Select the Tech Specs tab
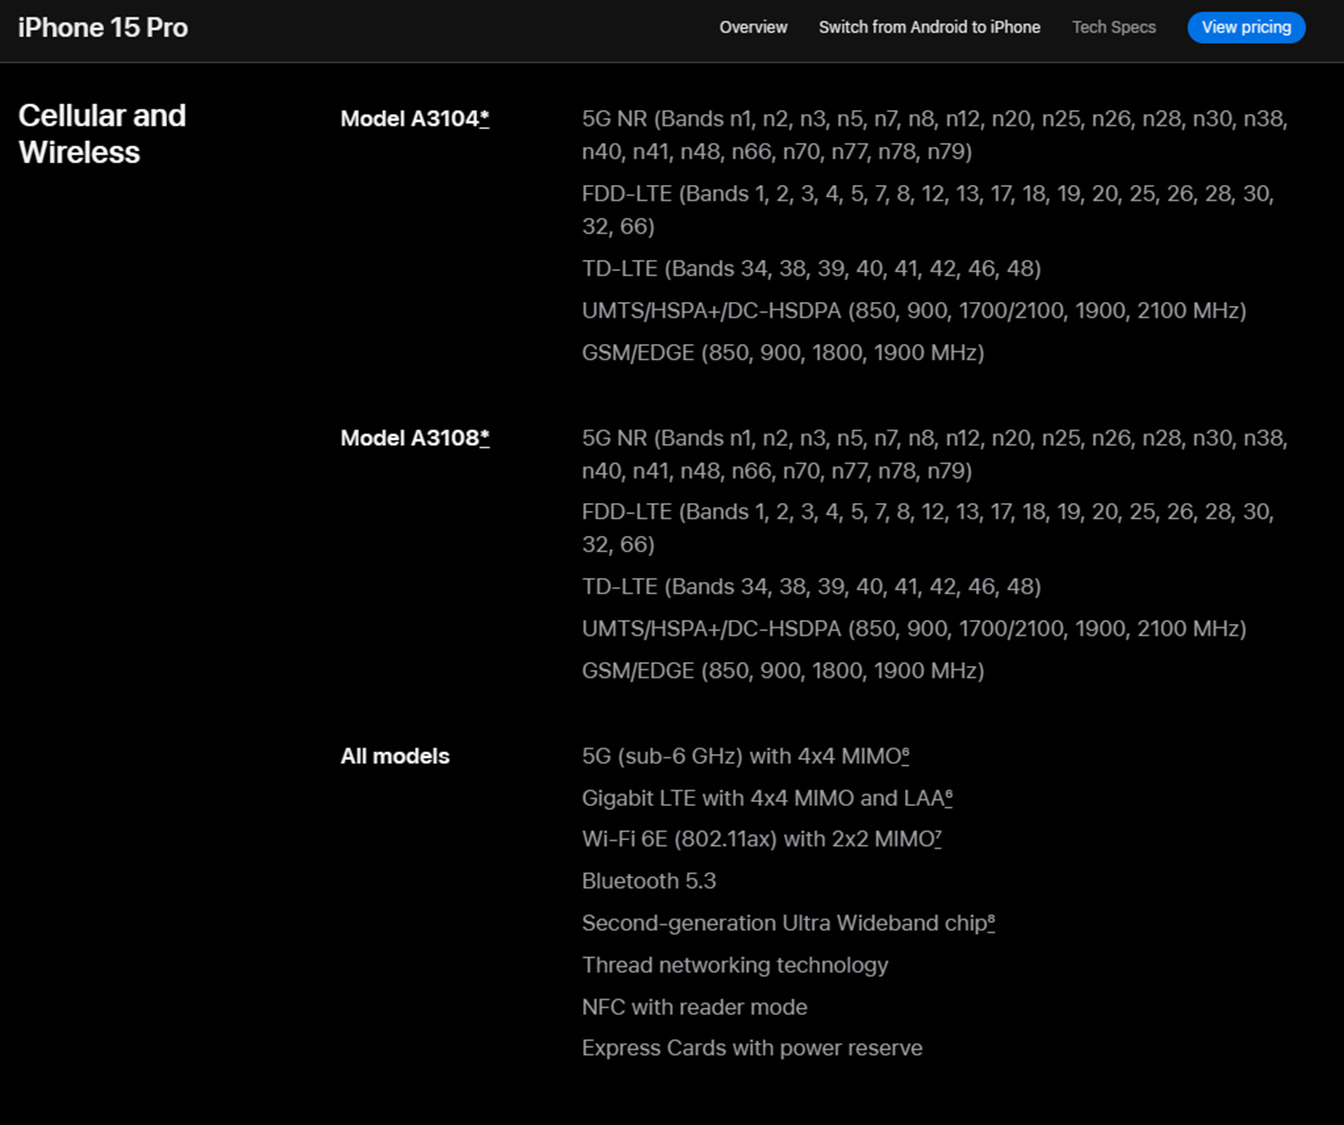 tap(1113, 27)
